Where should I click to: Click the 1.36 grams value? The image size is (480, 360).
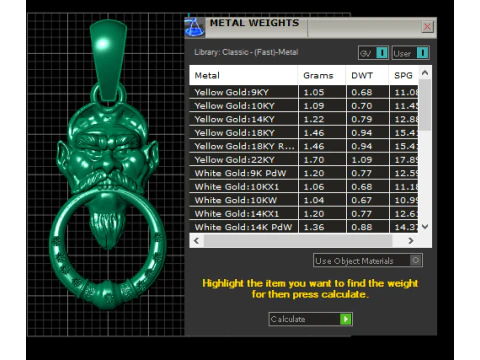[314, 227]
